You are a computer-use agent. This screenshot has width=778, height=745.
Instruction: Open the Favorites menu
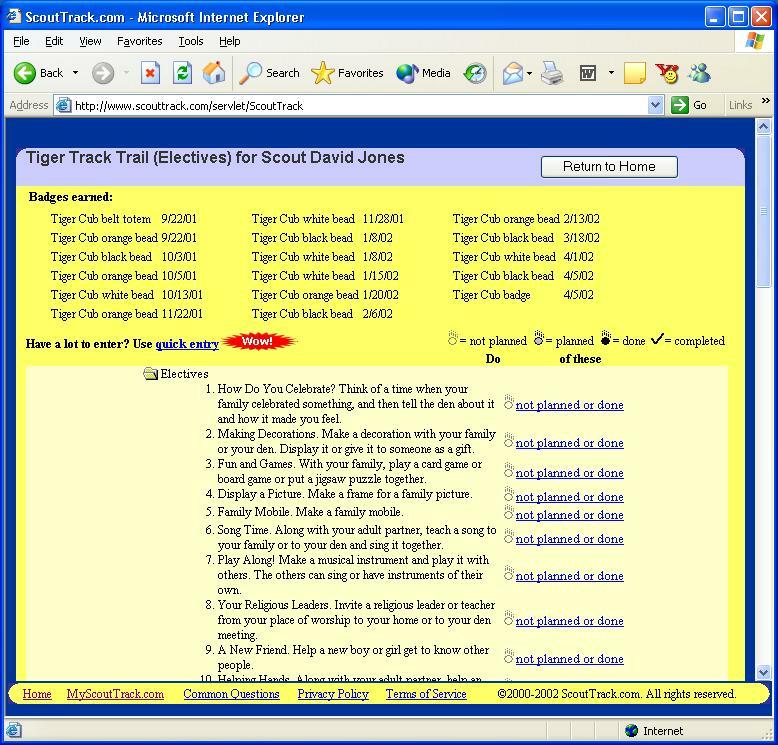pos(139,41)
